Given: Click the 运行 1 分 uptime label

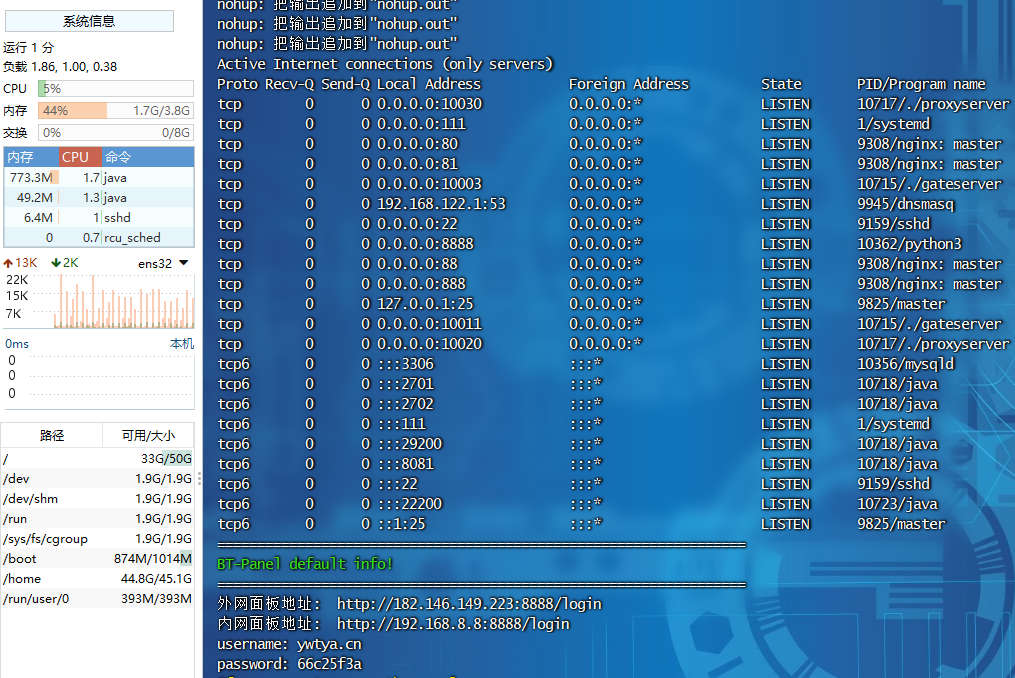Looking at the screenshot, I should pos(28,47).
